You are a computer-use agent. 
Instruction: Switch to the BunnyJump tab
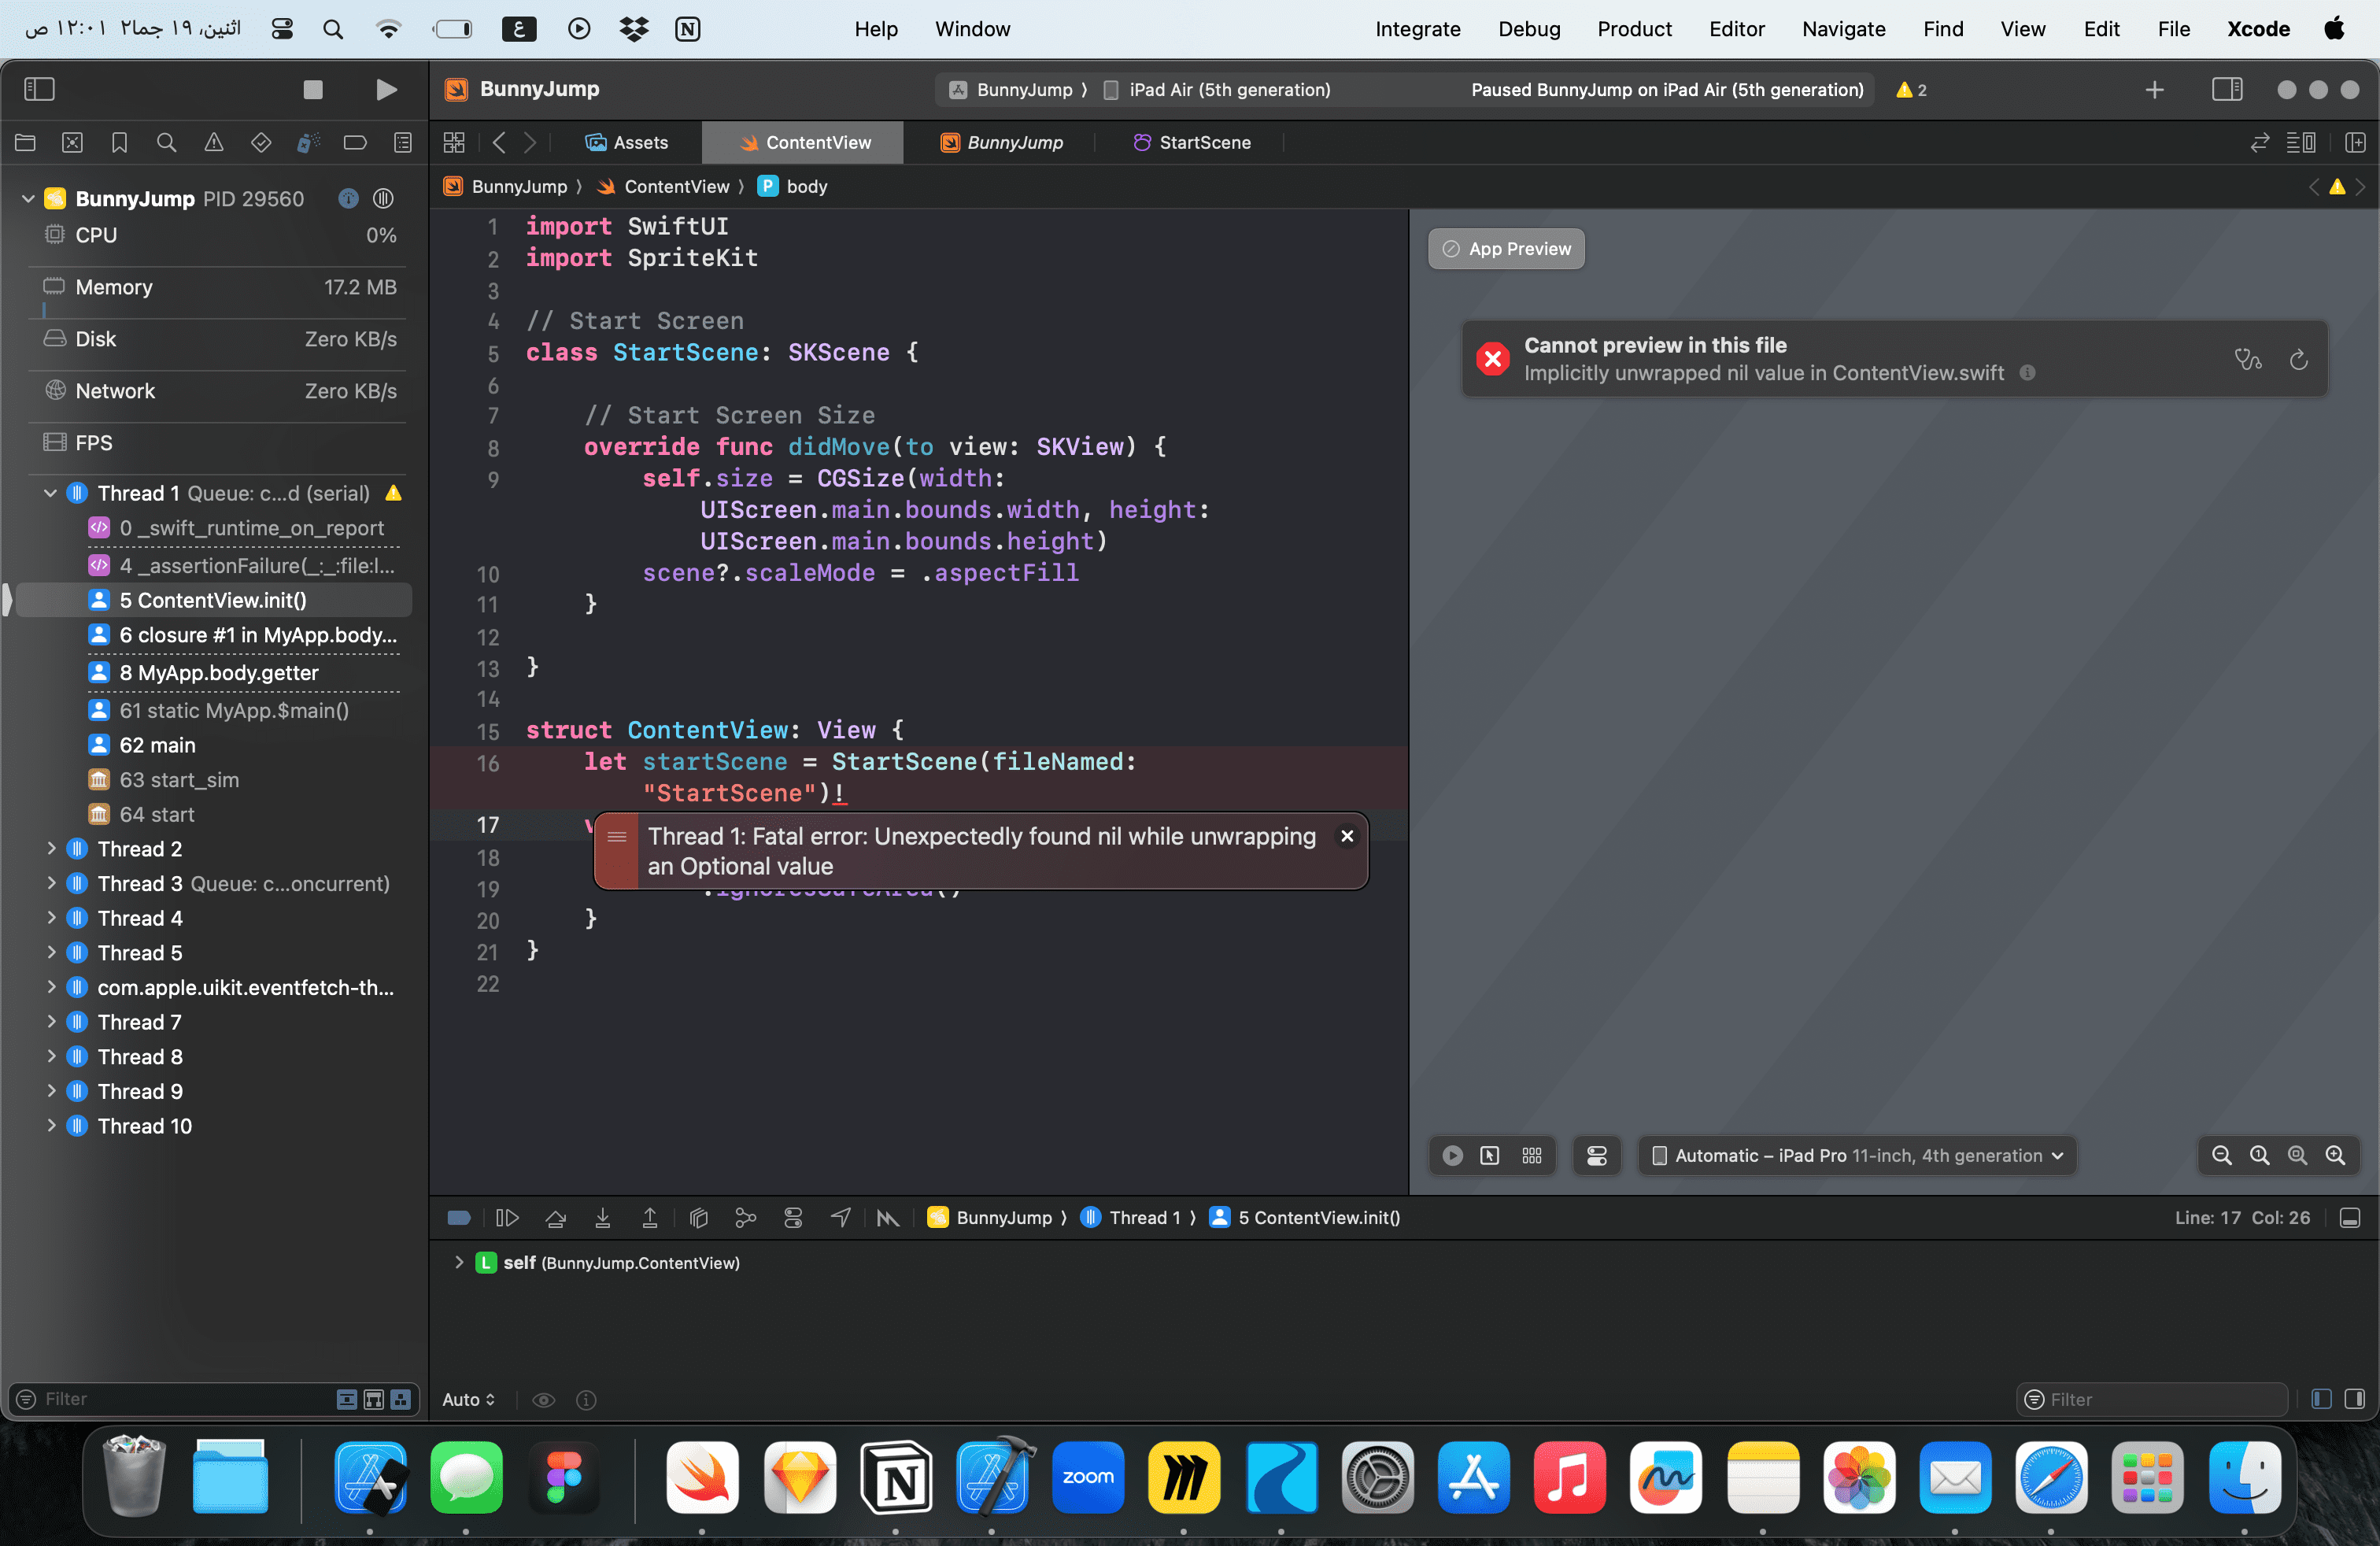(1001, 142)
